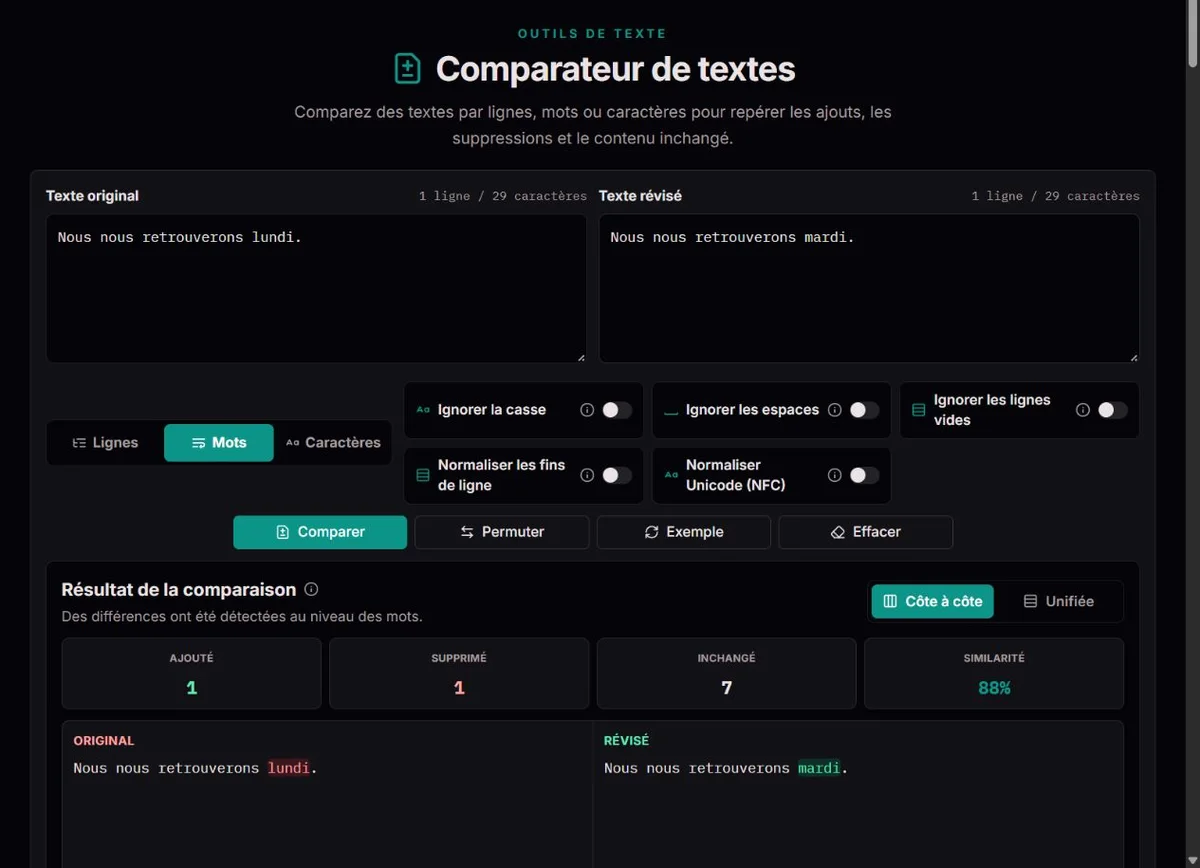Click info icon next to Ignorer la casse
The width and height of the screenshot is (1200, 868).
pyautogui.click(x=587, y=410)
